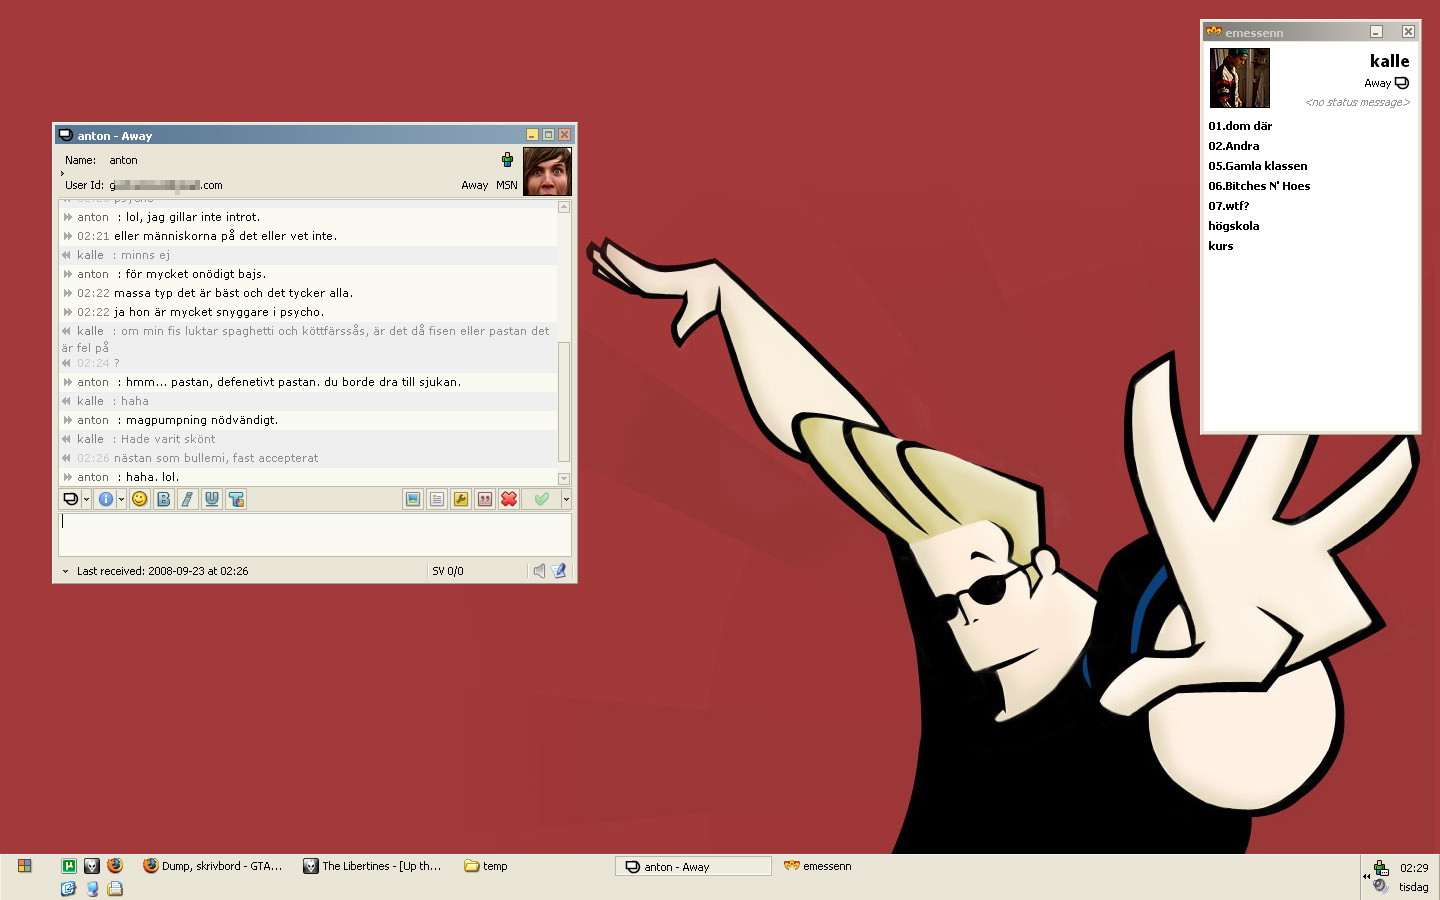Expand the send button dropdown arrow
The image size is (1440, 900).
point(566,499)
